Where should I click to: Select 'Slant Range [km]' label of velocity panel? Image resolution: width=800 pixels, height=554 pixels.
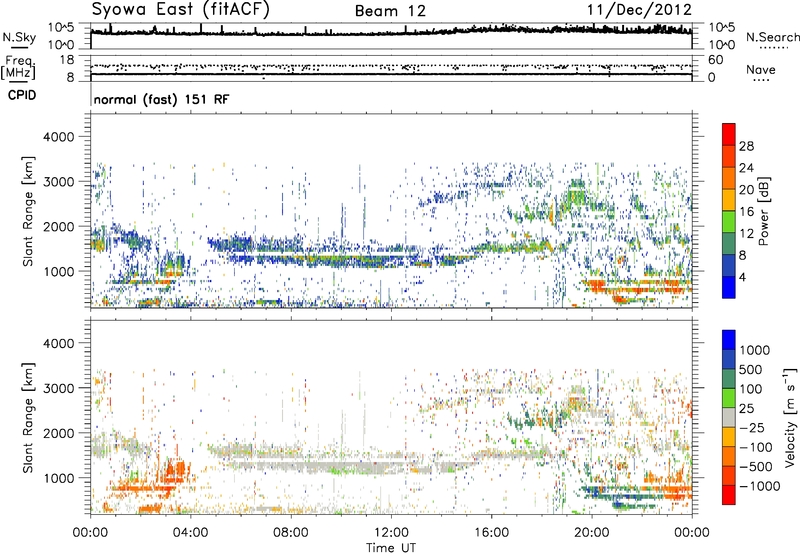click(x=28, y=417)
